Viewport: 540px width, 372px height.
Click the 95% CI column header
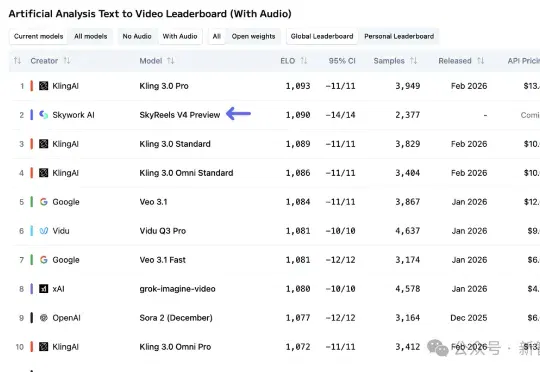(342, 61)
